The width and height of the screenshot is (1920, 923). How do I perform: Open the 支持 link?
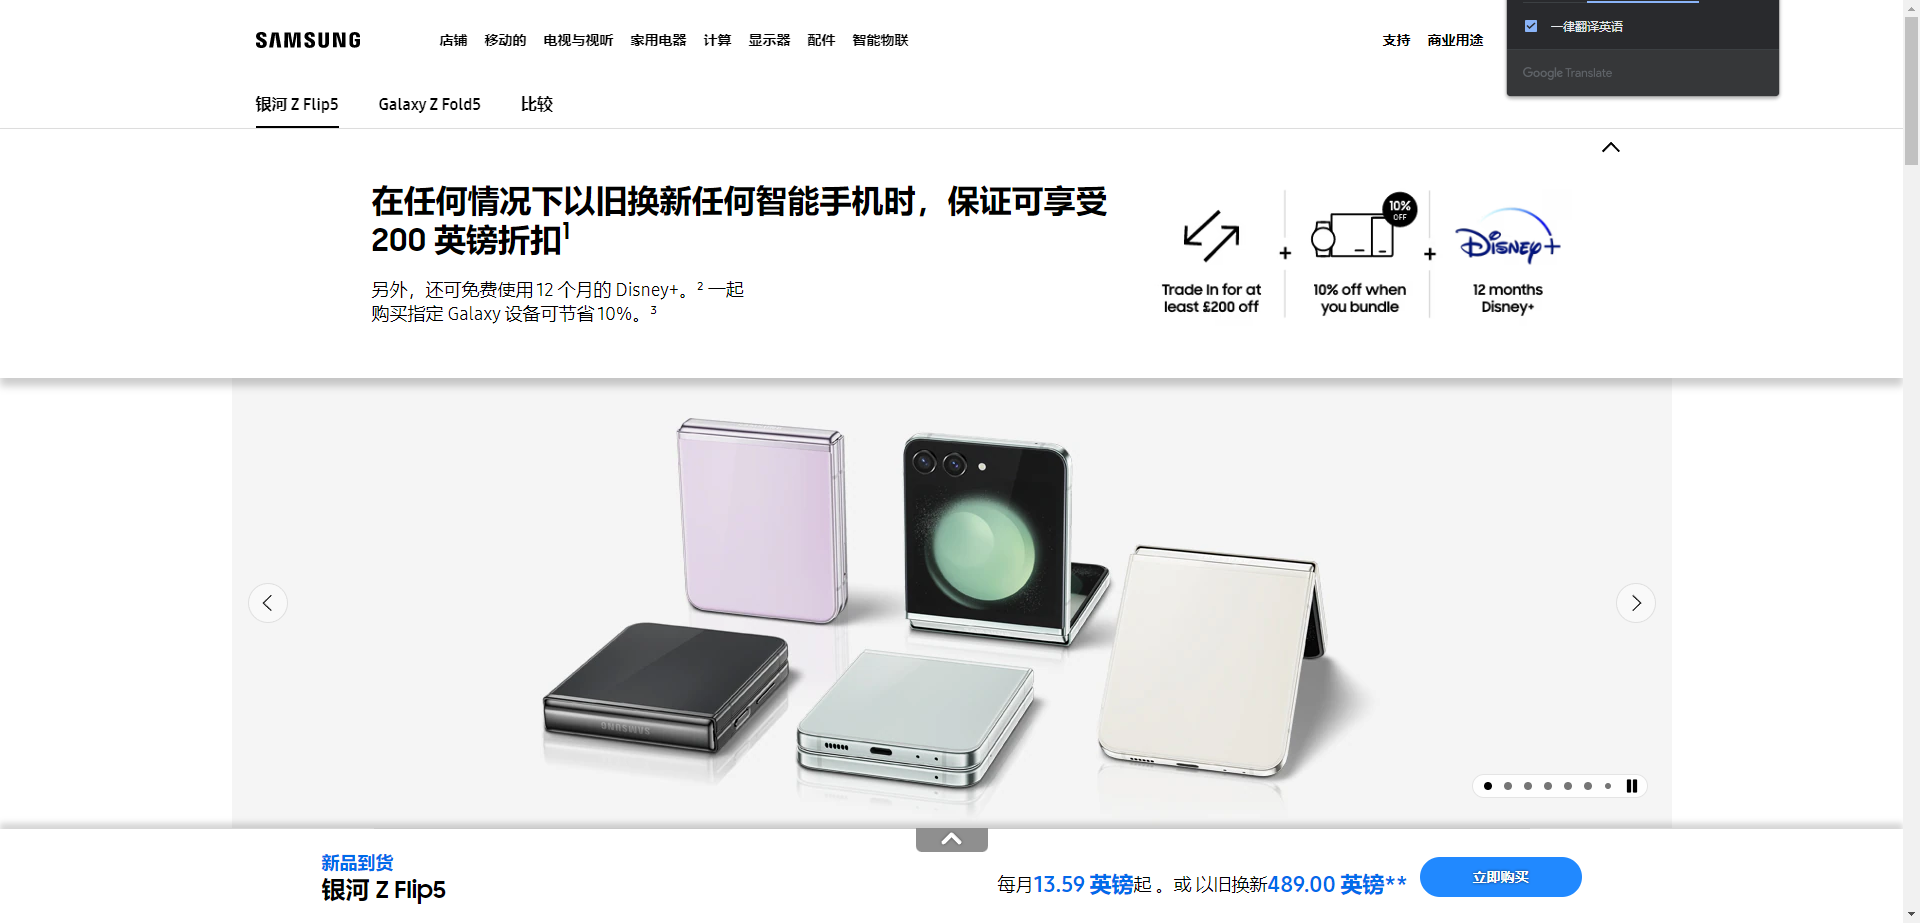coord(1396,40)
